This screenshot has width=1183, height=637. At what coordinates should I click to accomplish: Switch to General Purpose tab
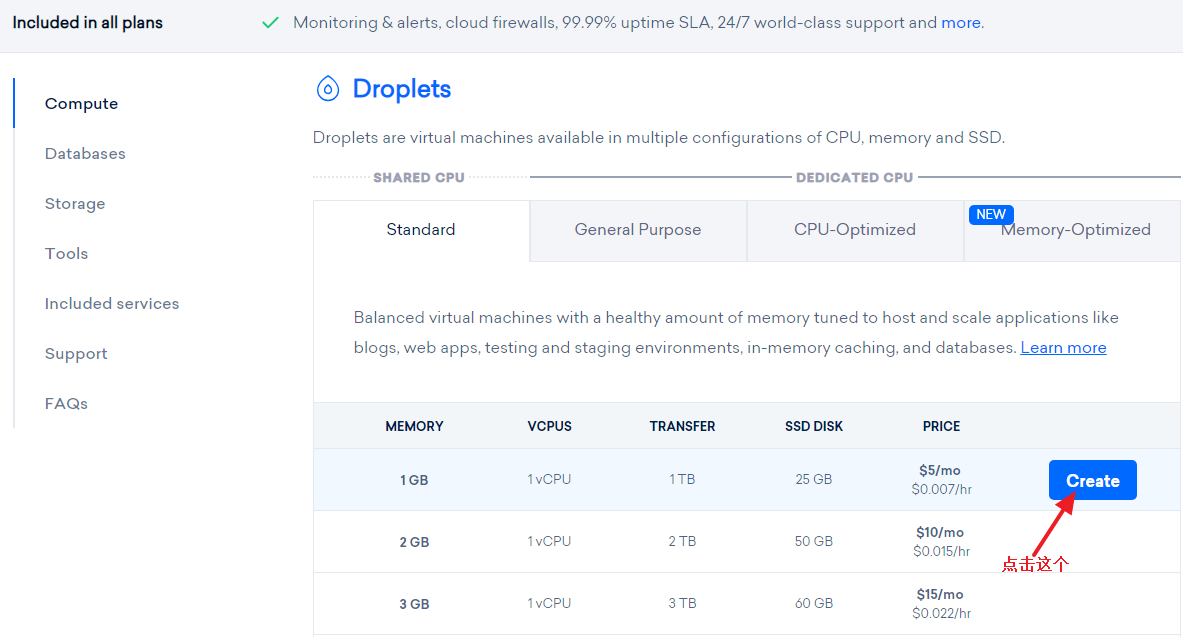click(638, 230)
